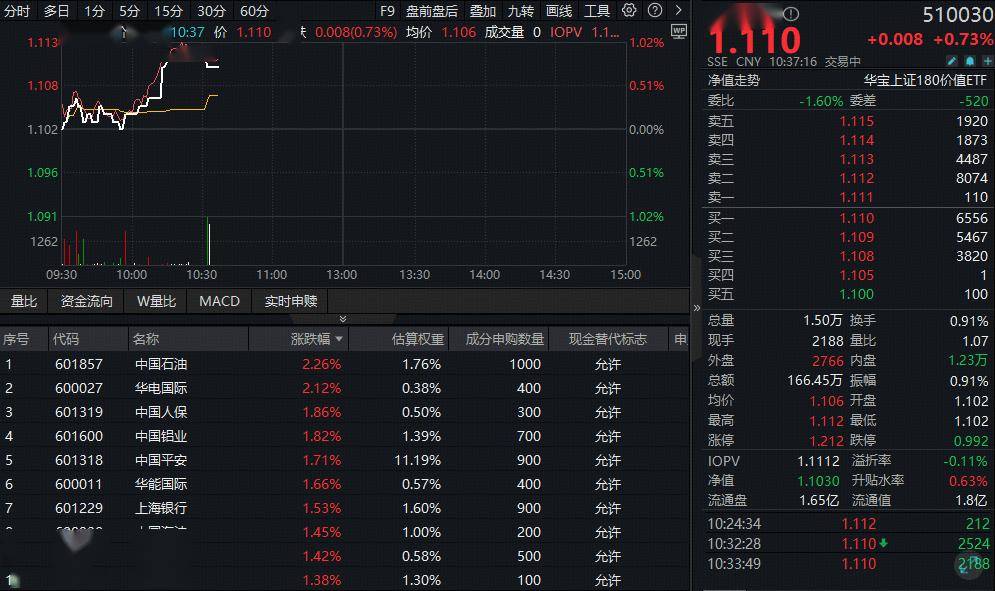Toggle the 九转 indicator
The height and width of the screenshot is (591, 995).
520,11
